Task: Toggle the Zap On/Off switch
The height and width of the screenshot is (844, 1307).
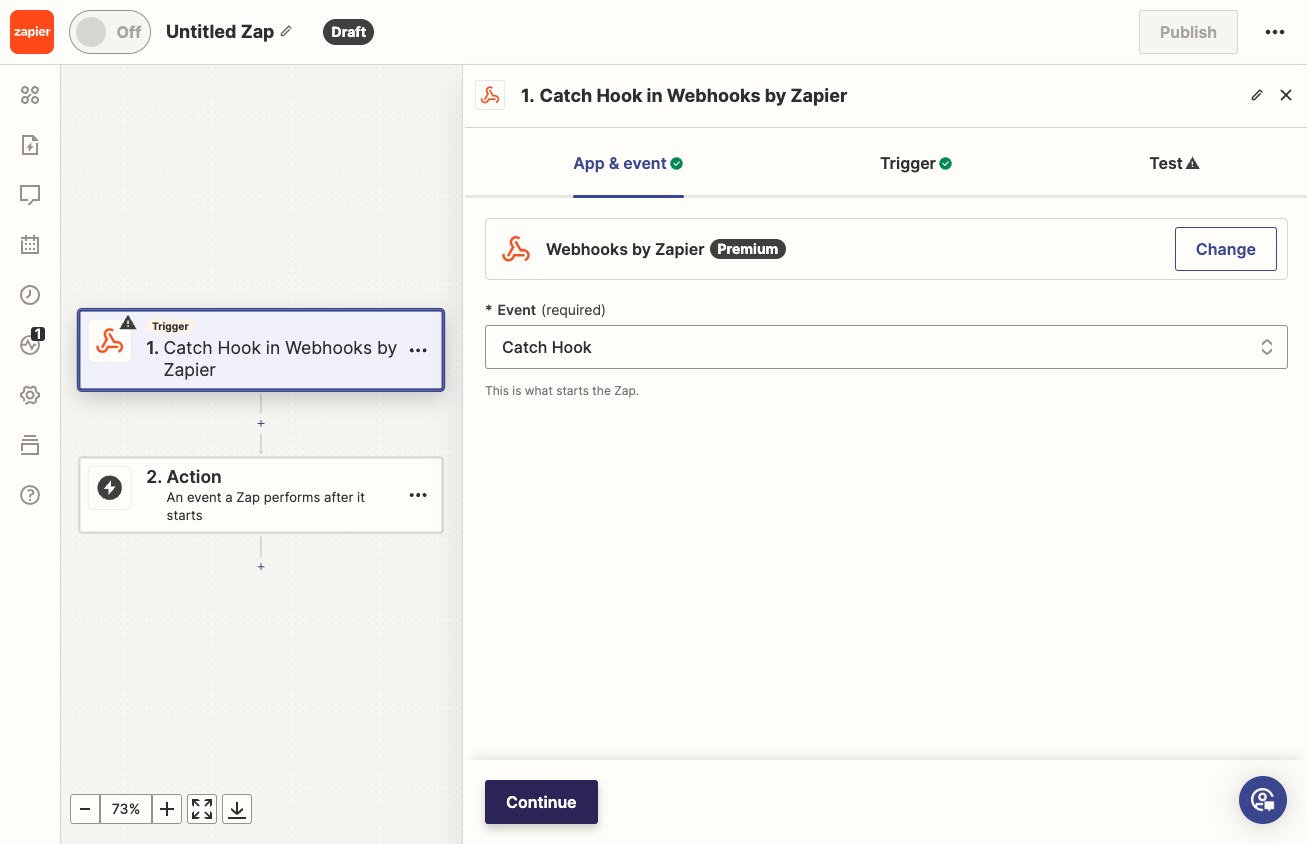Action: 110,32
